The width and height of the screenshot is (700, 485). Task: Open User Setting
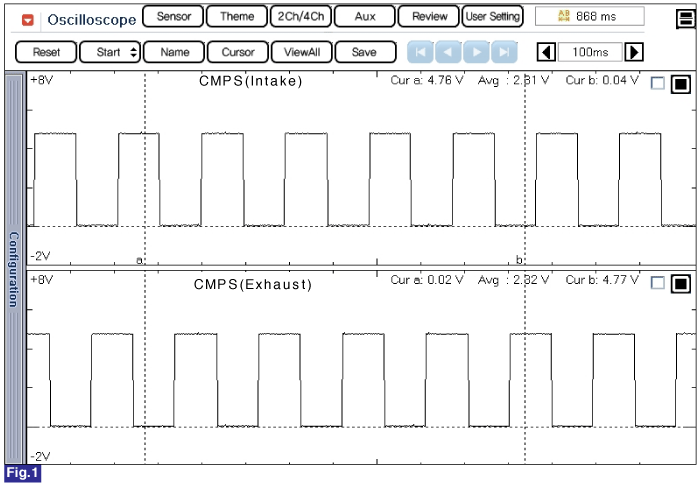click(x=492, y=17)
